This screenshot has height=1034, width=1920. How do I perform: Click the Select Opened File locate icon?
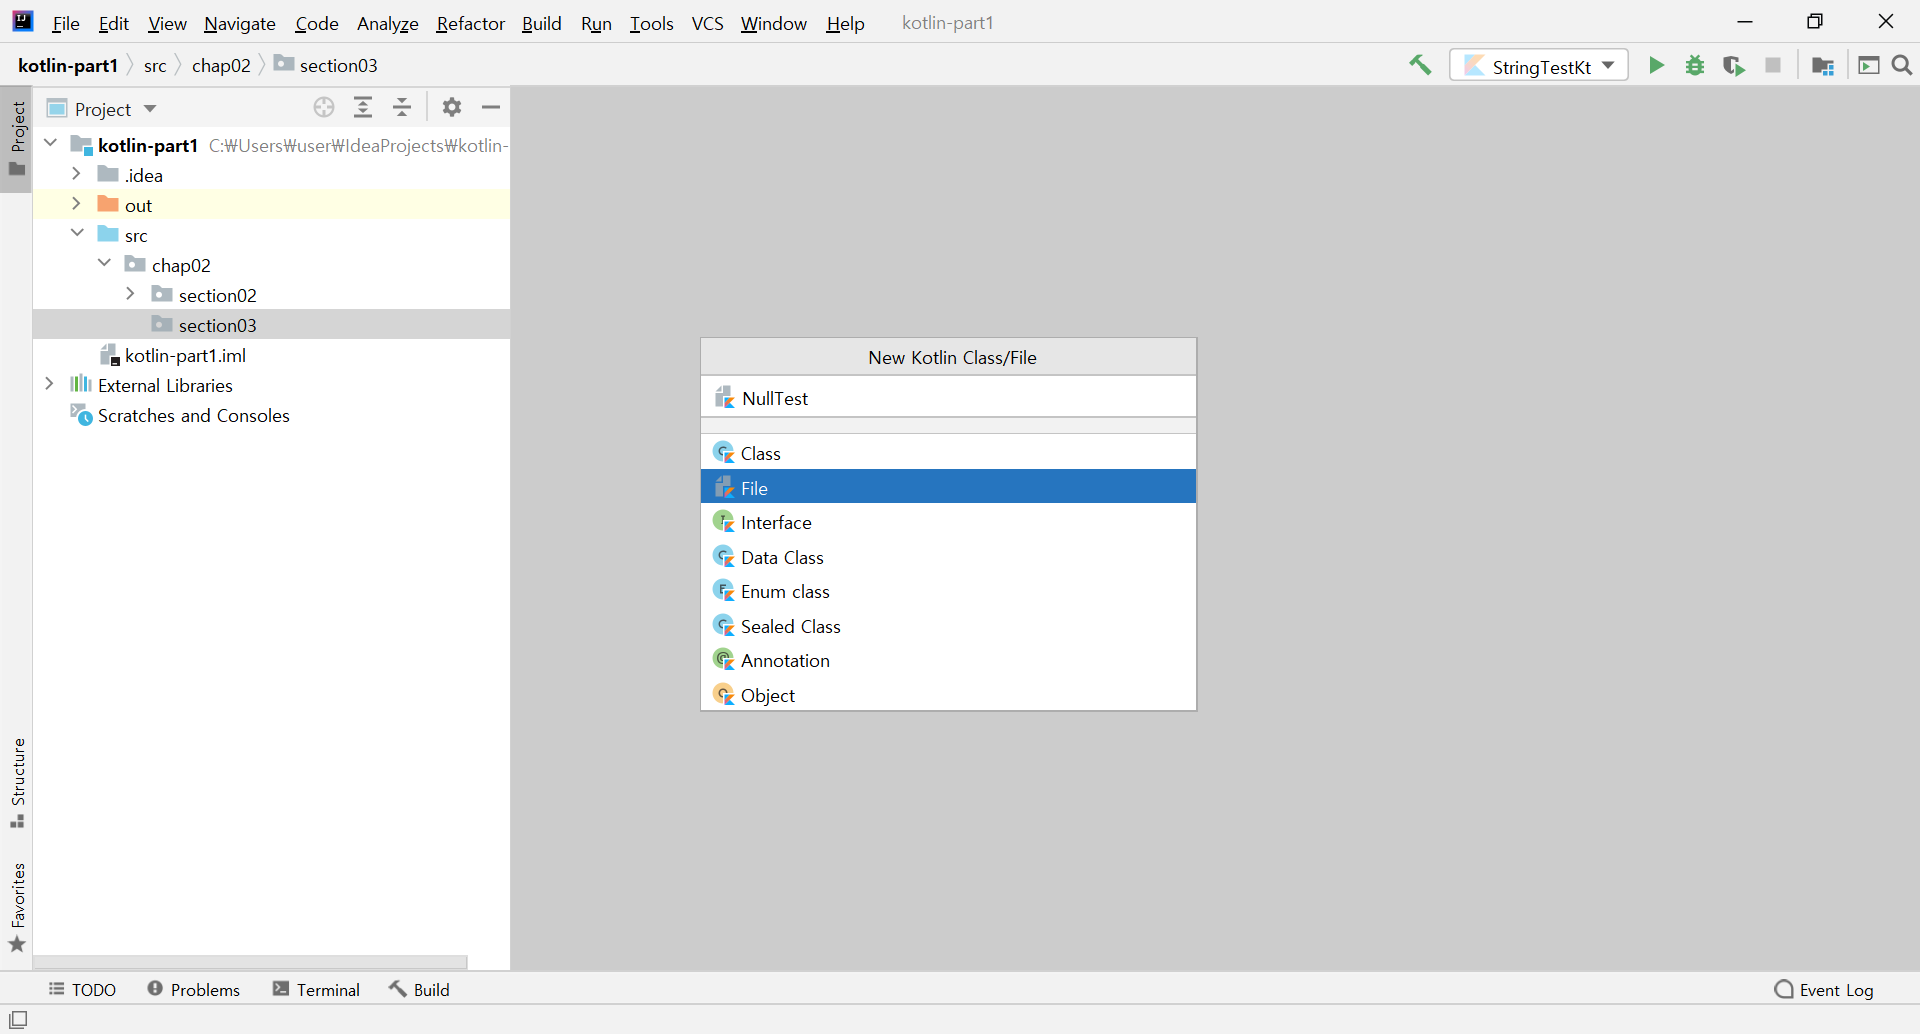pos(324,108)
